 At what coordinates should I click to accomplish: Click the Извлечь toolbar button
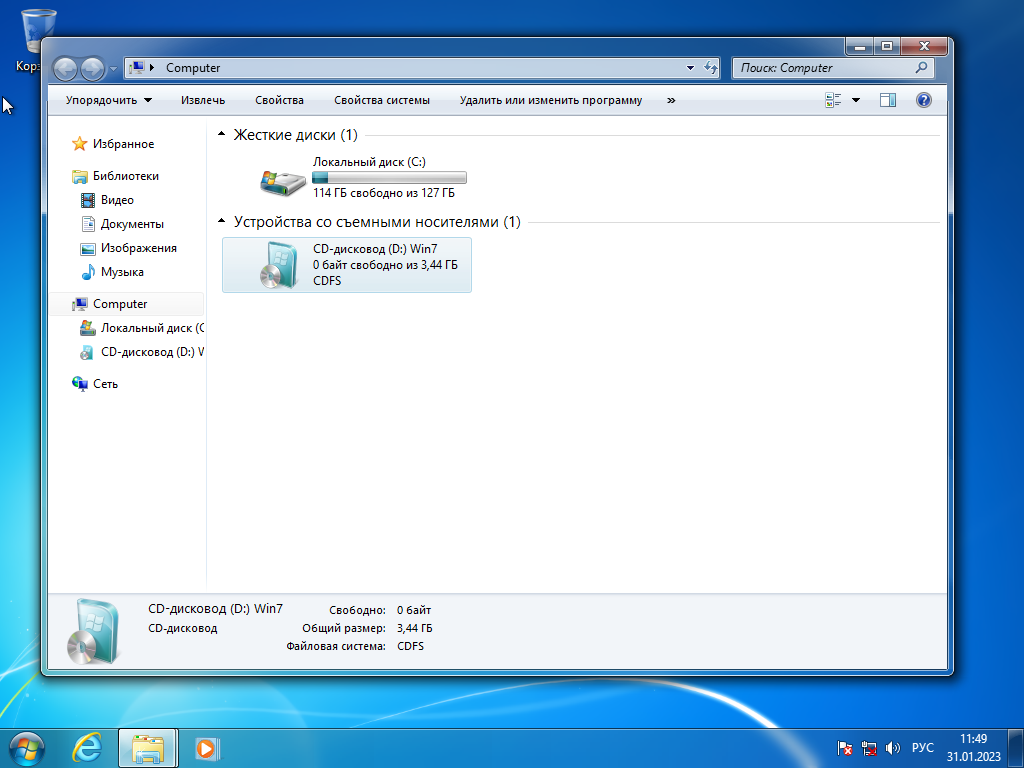(x=203, y=100)
